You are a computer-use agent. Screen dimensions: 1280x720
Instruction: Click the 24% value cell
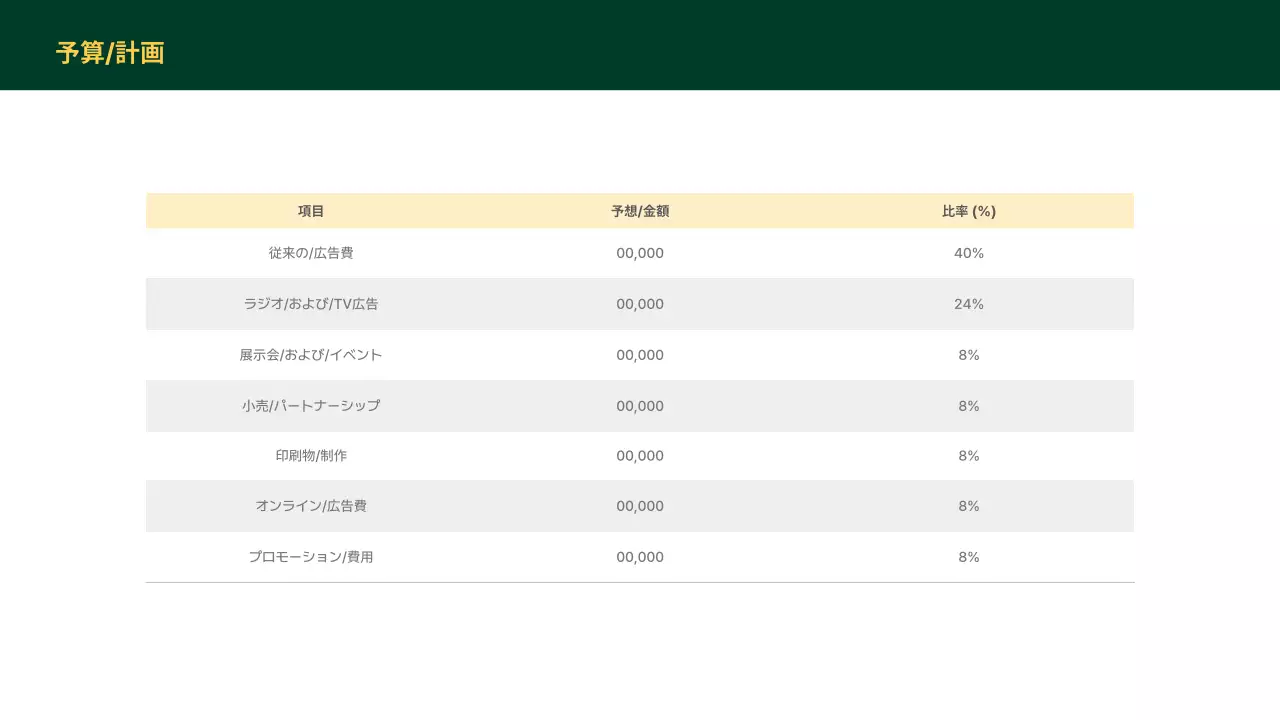point(968,304)
